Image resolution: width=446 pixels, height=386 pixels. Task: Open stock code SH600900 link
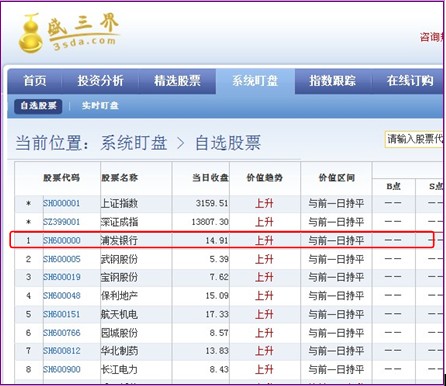coord(62,369)
